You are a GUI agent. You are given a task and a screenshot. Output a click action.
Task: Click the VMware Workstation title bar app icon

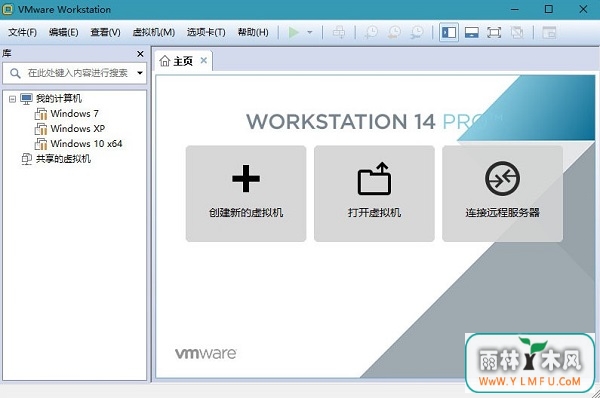7,9
